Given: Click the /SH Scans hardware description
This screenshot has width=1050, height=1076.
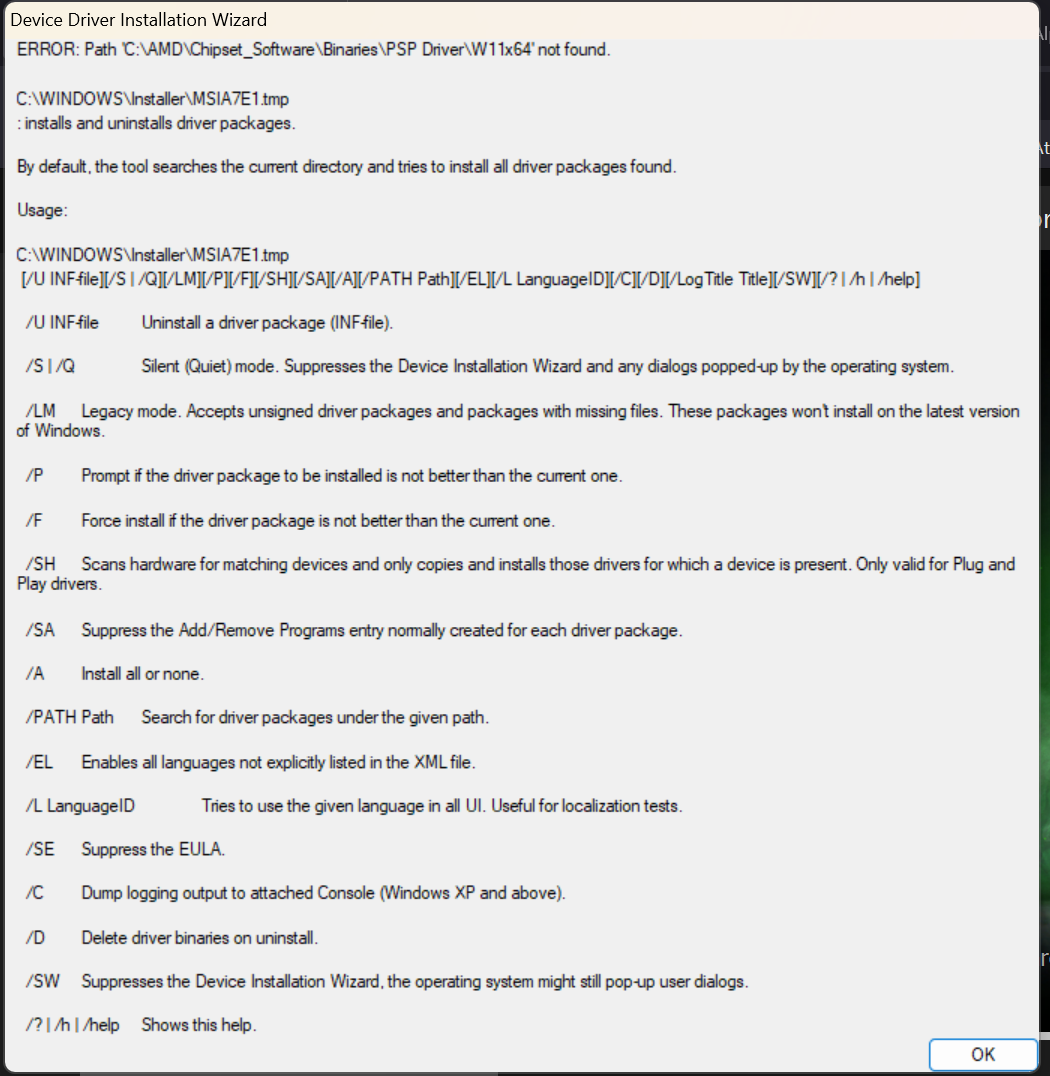Looking at the screenshot, I should pyautogui.click(x=516, y=574).
